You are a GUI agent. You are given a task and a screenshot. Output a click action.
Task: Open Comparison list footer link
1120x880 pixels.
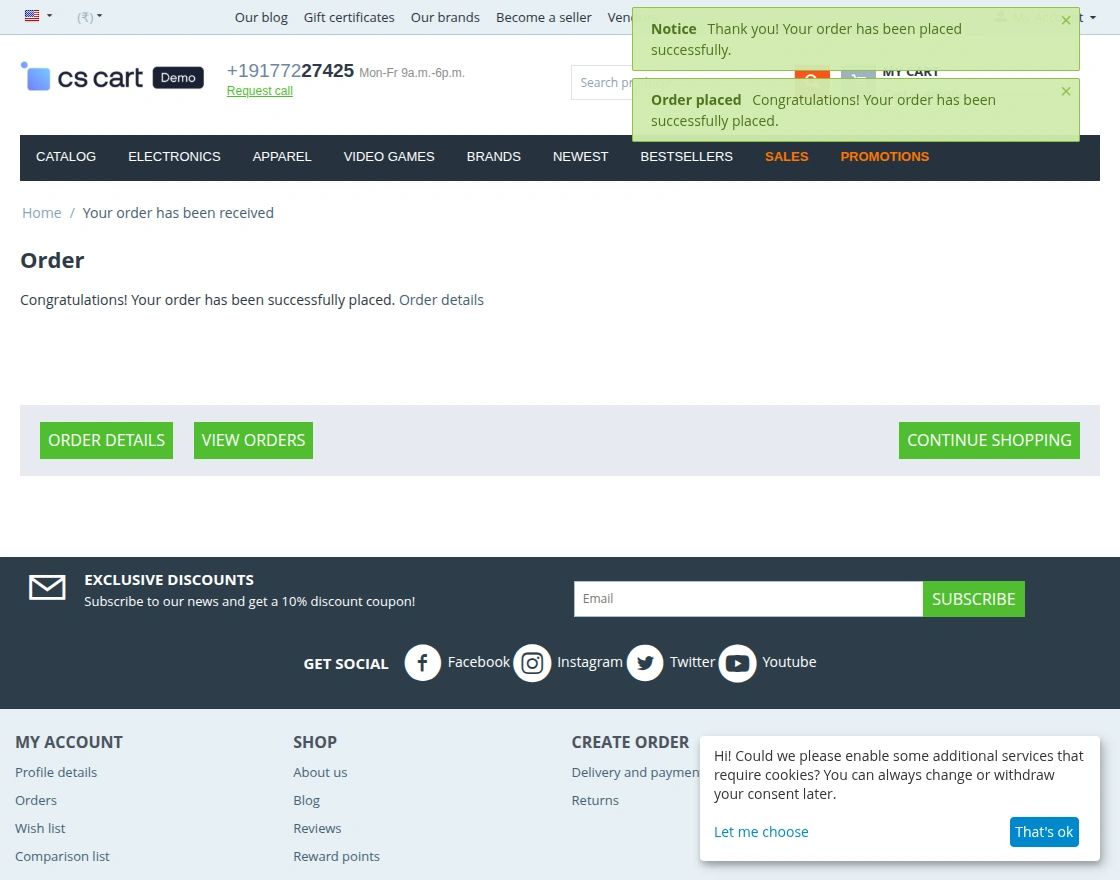[62, 856]
